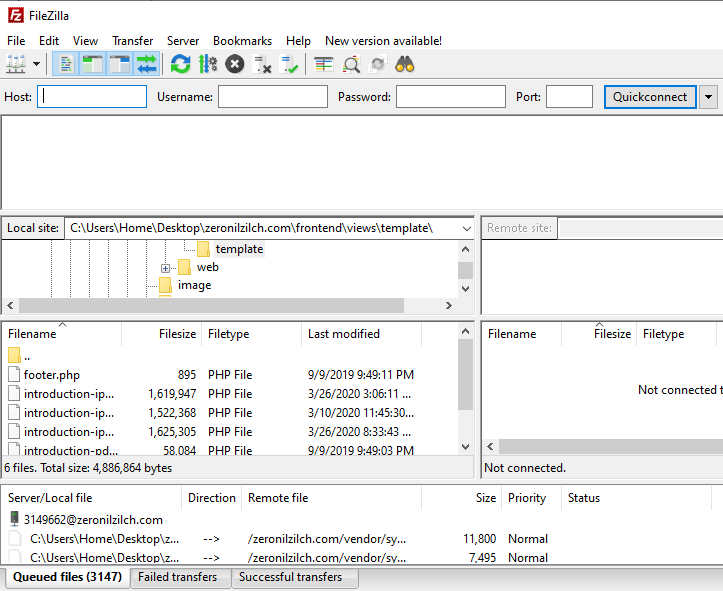The image size is (723, 591).
Task: Select queued file with size 7,495
Action: point(360,557)
